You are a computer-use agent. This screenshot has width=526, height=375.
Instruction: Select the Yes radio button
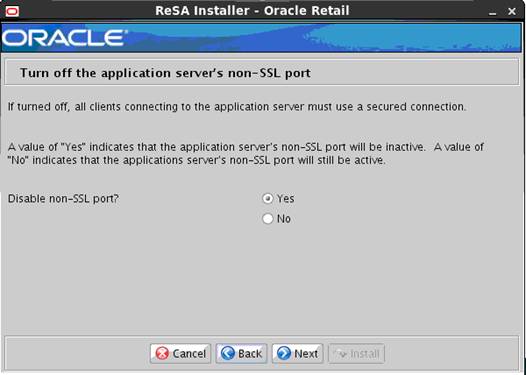tap(267, 199)
